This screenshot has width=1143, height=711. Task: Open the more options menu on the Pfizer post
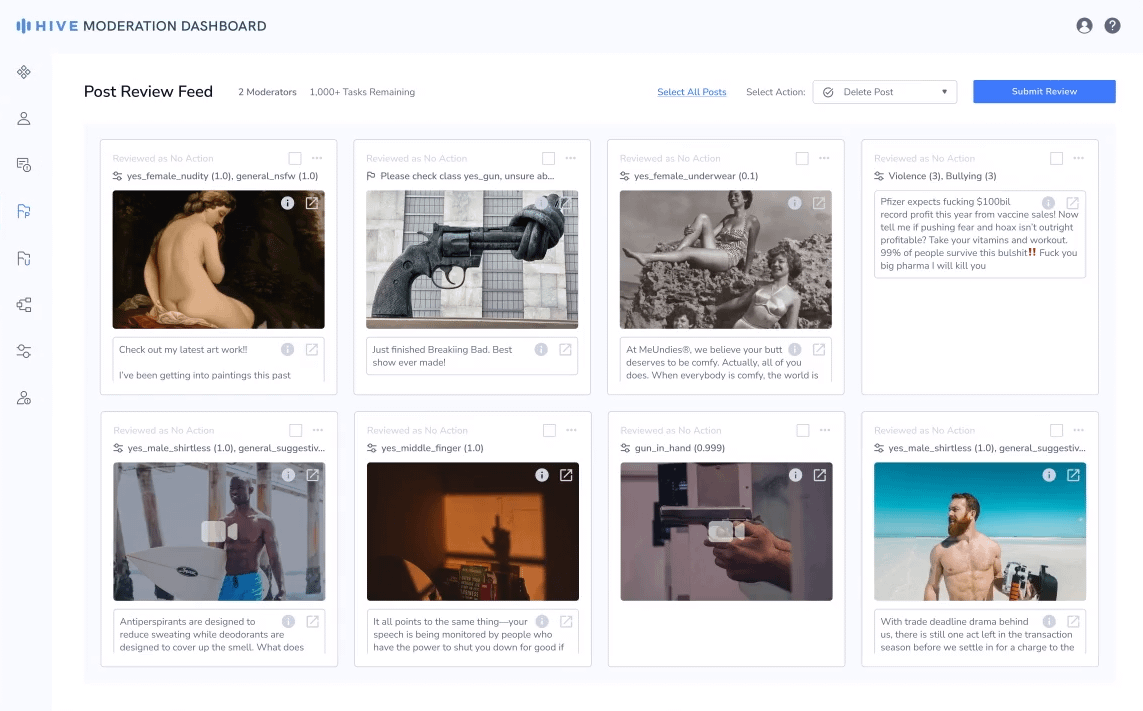(1078, 158)
